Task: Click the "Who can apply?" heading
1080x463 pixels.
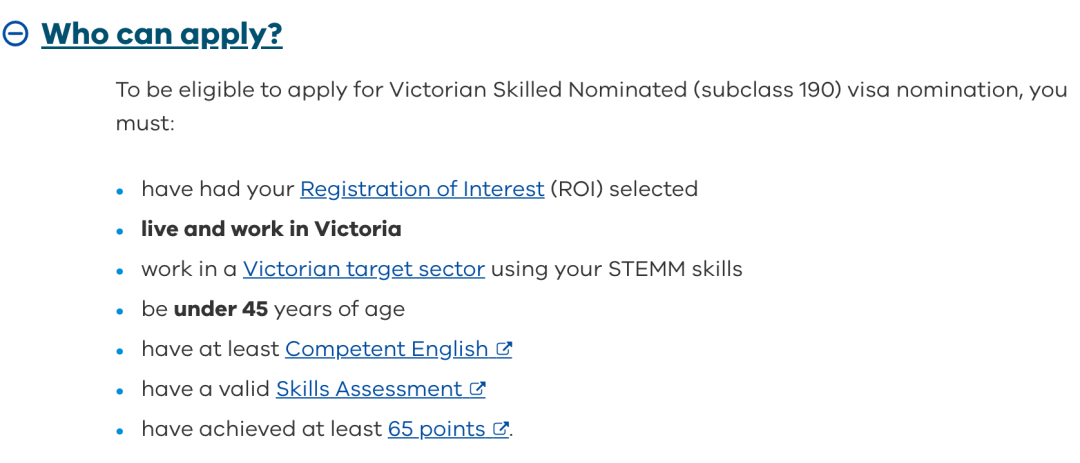Action: (x=162, y=34)
